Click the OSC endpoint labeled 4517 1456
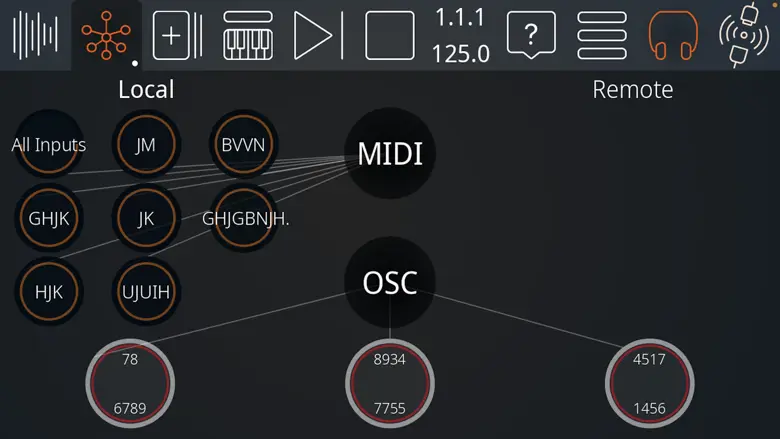 tap(650, 383)
